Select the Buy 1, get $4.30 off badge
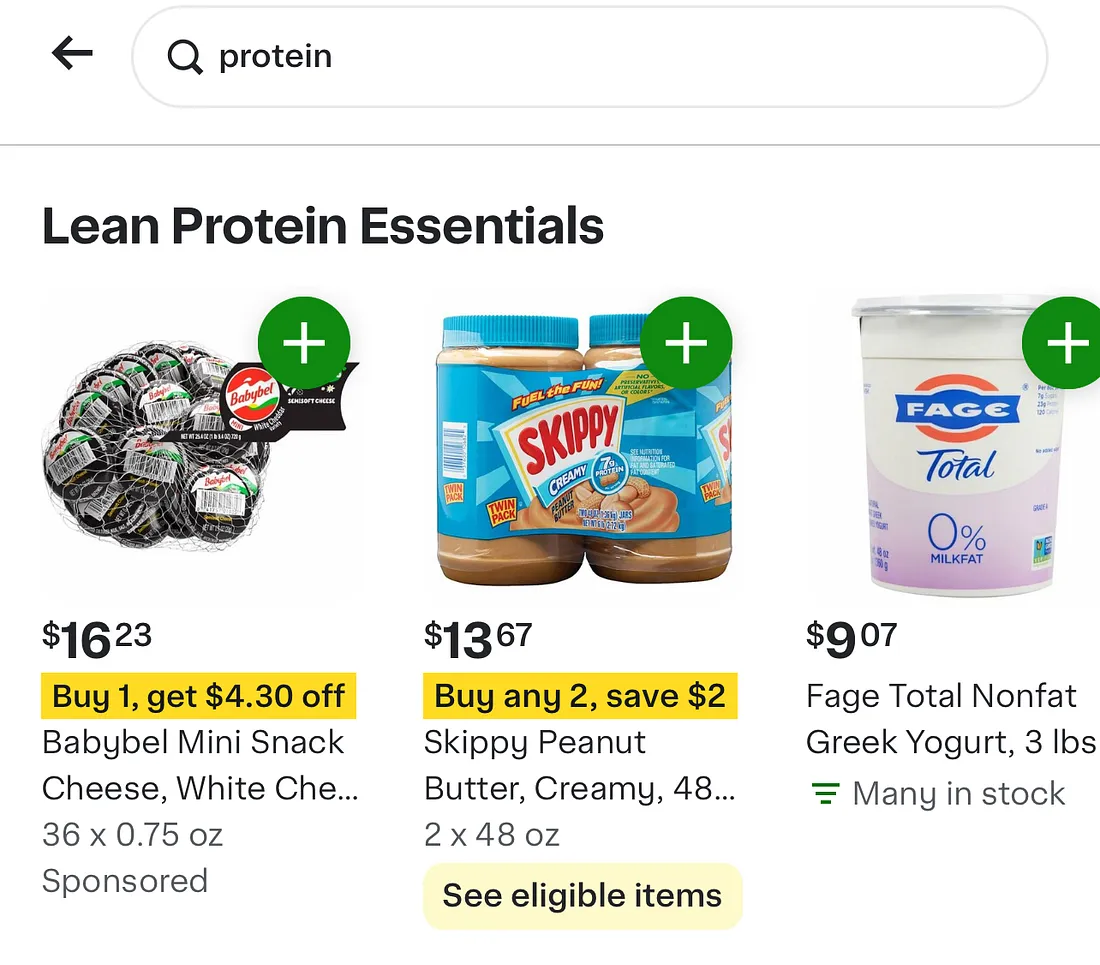 [x=199, y=696]
